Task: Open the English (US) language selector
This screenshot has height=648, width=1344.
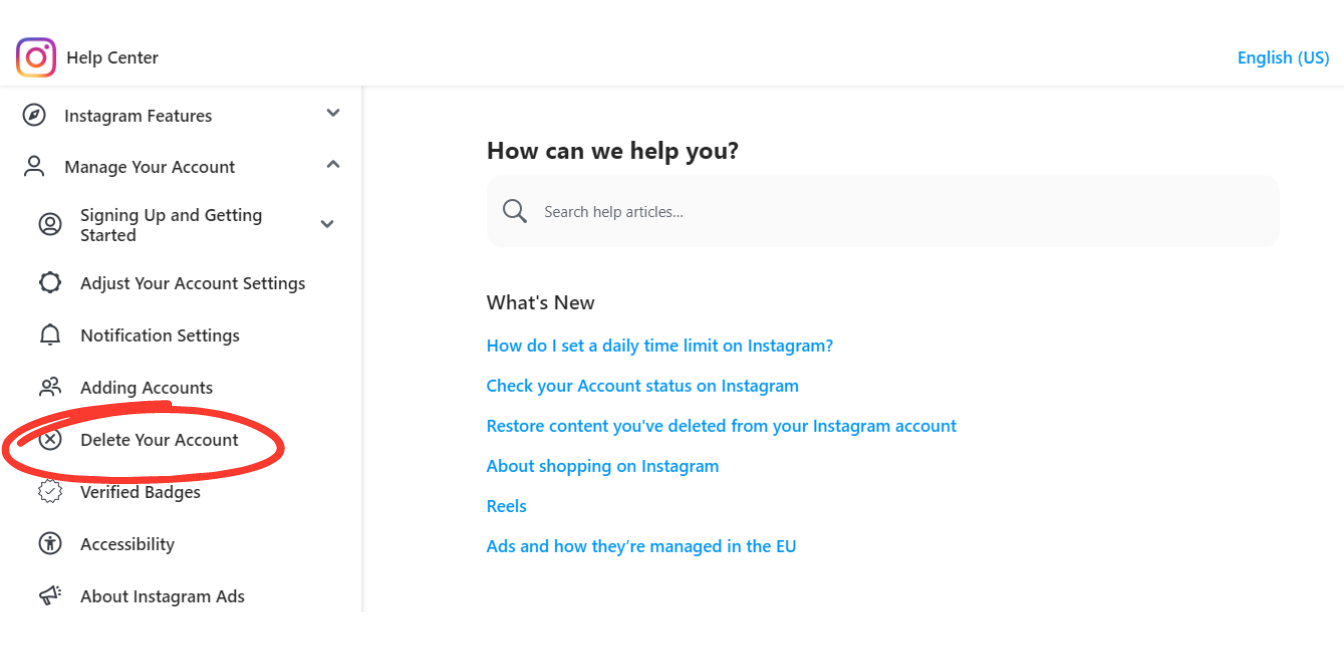Action: (x=1283, y=58)
